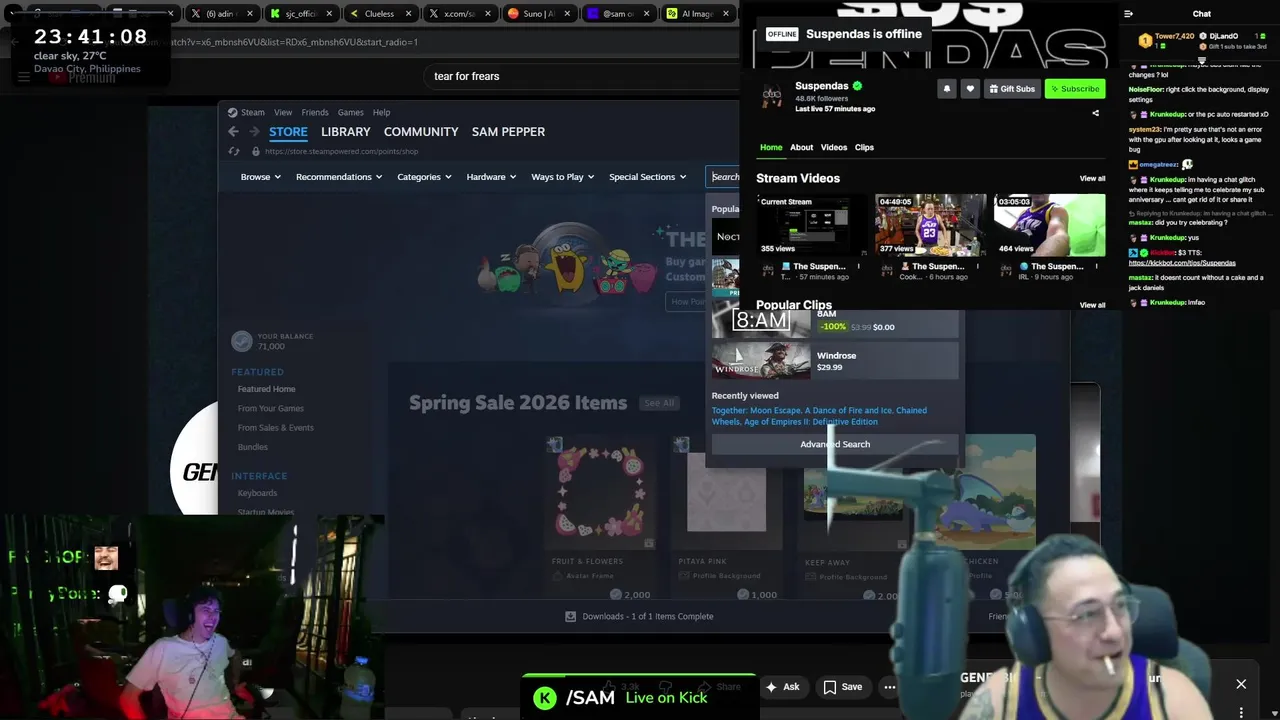The image size is (1280, 720).
Task: Focus the Steam store Search field
Action: click(724, 177)
